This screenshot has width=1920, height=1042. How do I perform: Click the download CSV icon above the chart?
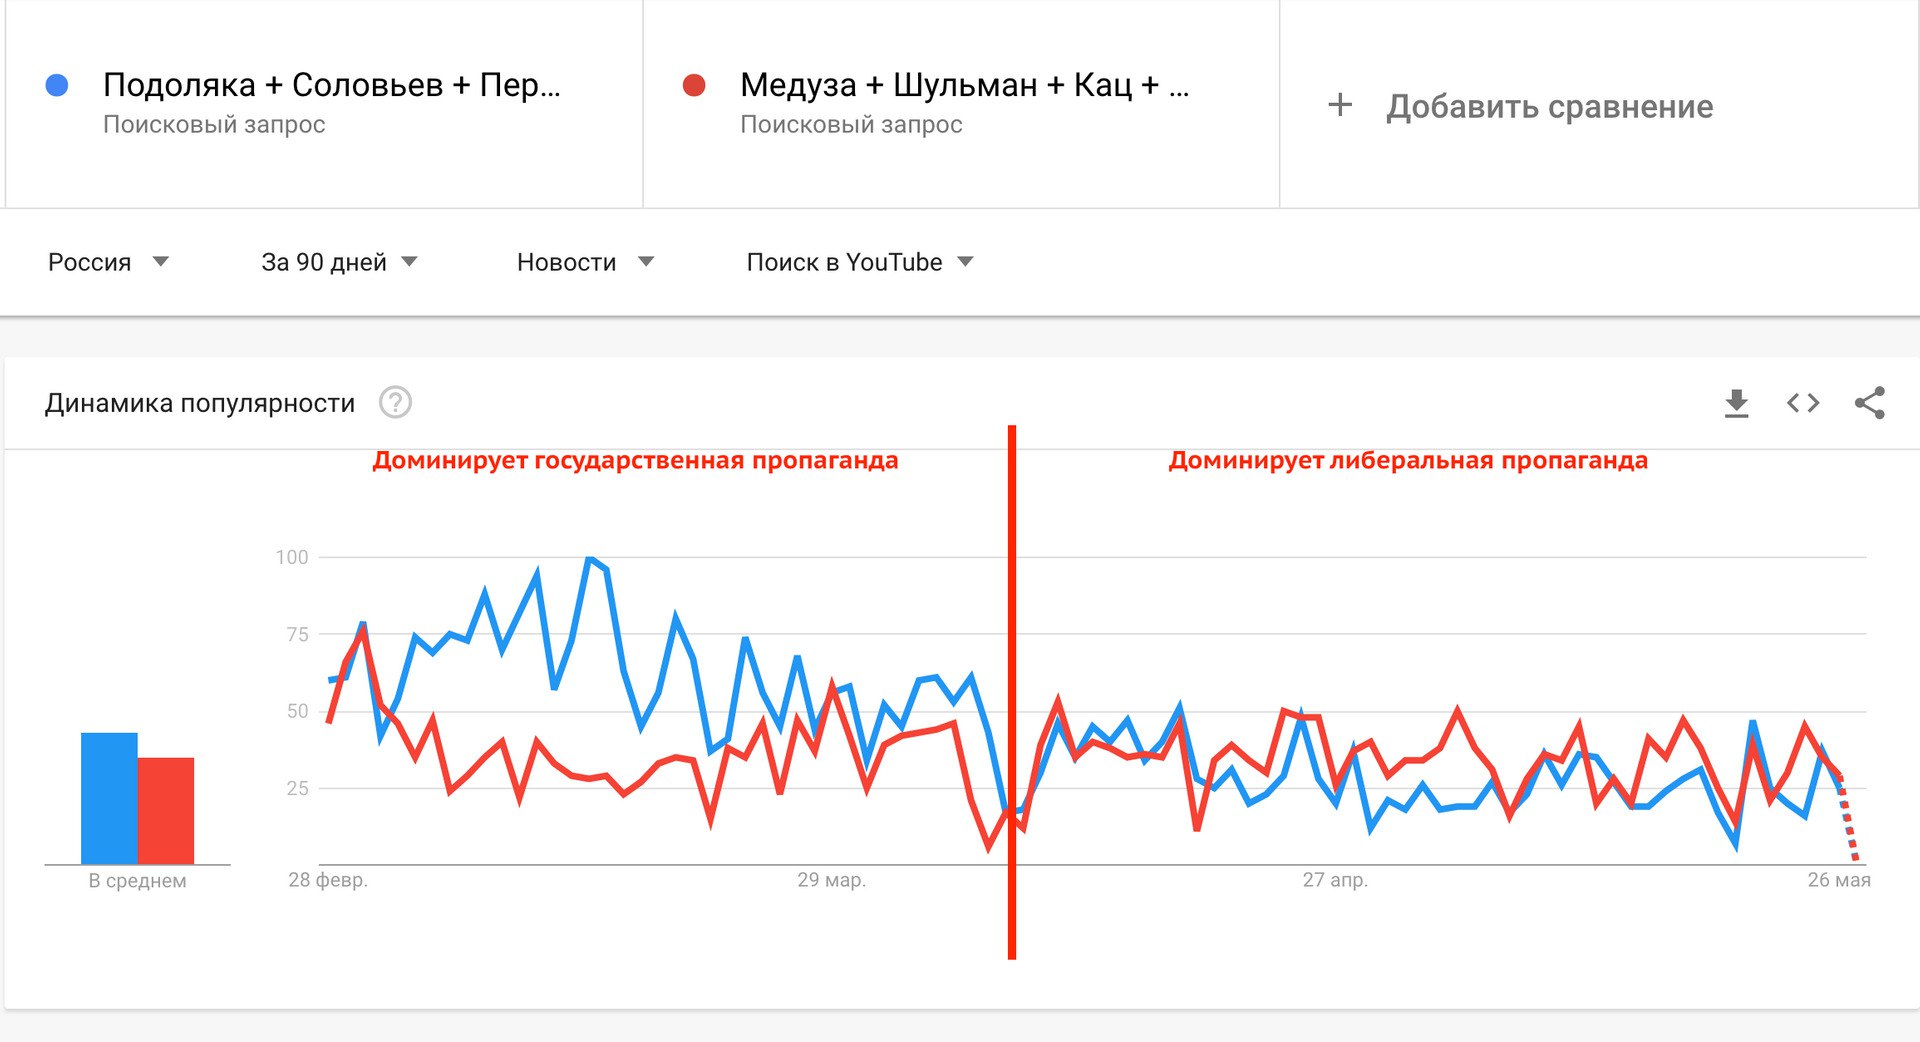[x=1737, y=403]
